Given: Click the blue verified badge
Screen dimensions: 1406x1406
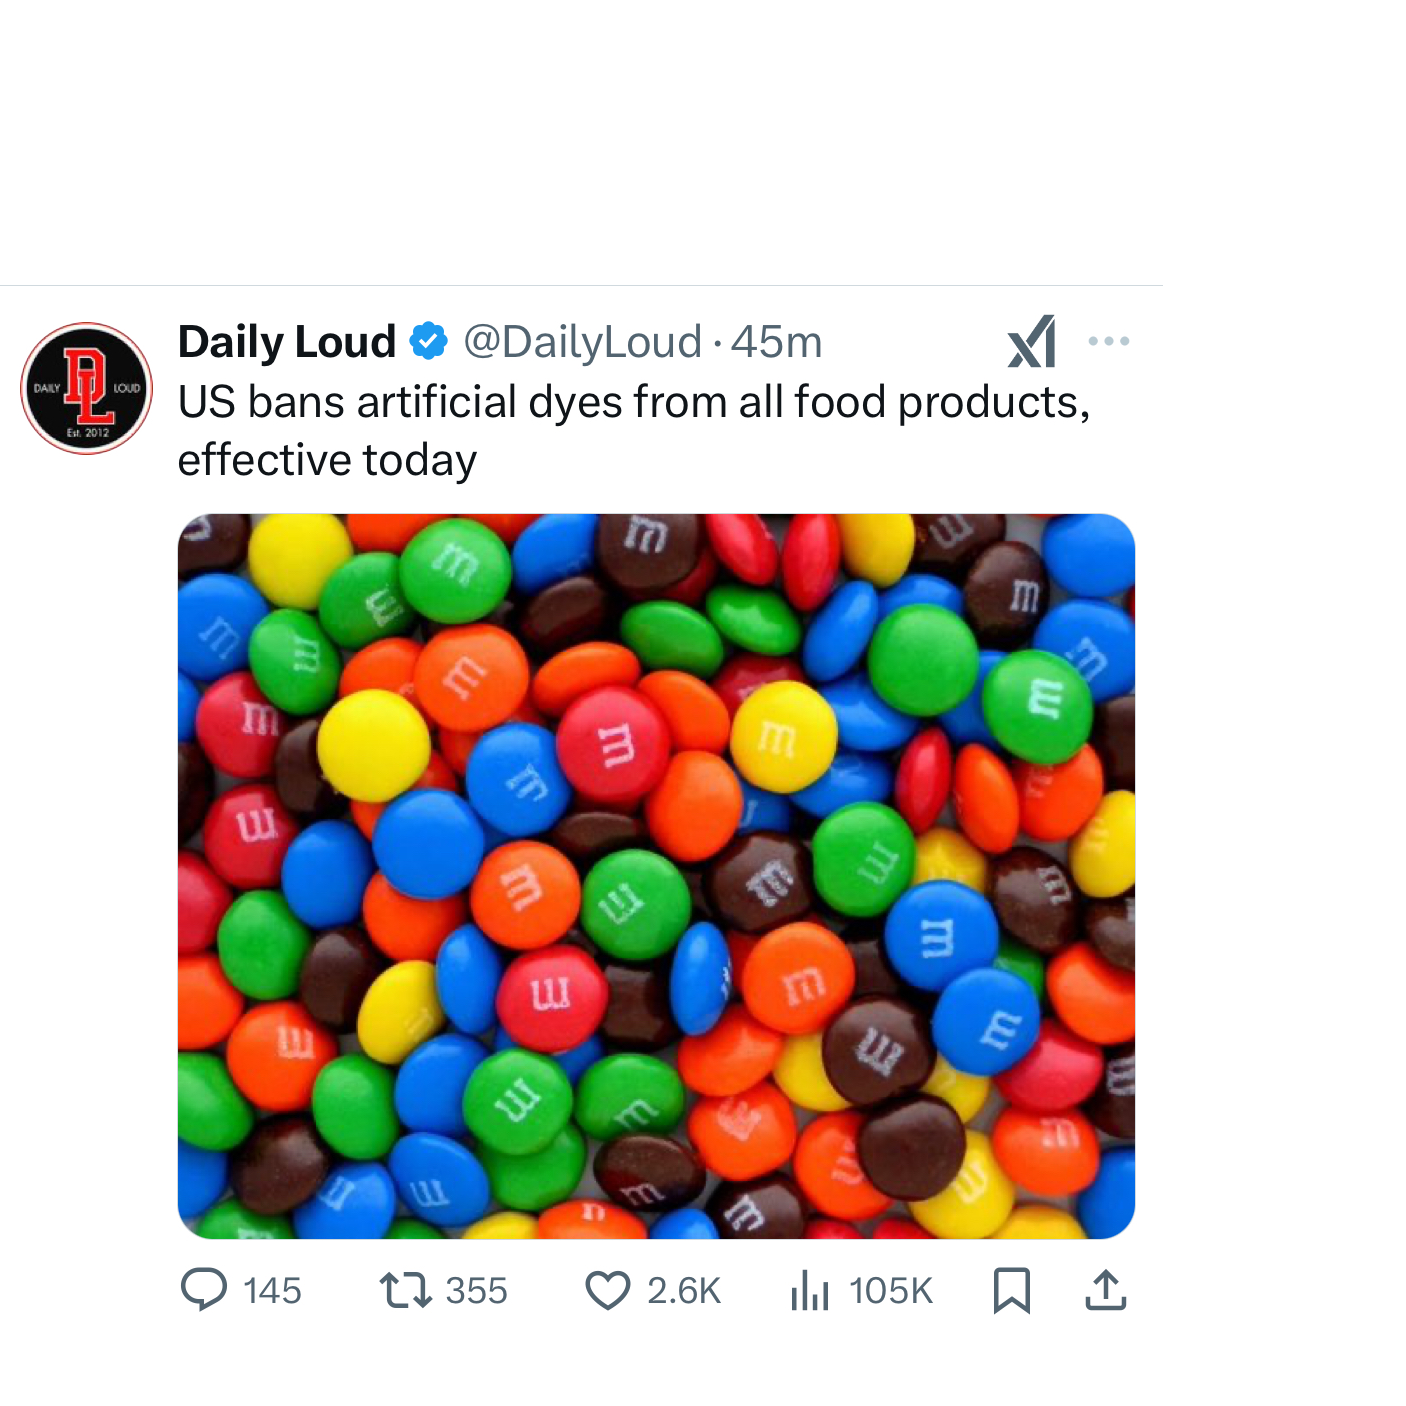Looking at the screenshot, I should click(x=429, y=342).
